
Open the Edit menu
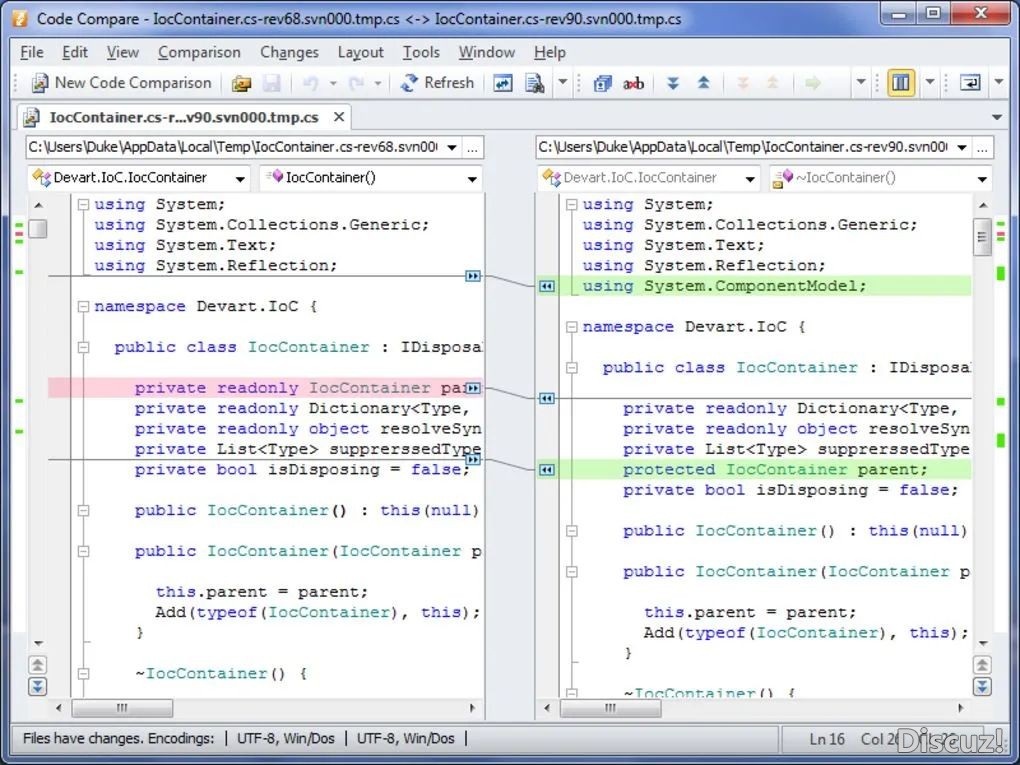coord(75,52)
